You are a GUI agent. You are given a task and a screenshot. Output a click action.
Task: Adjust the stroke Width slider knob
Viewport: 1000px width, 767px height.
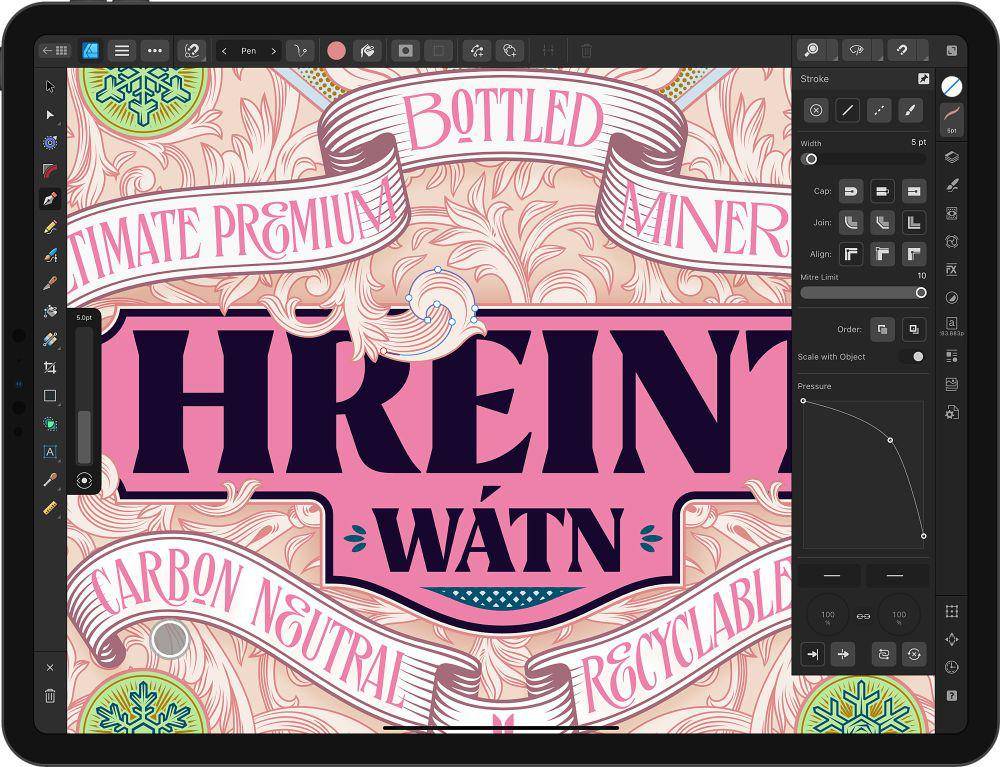tap(811, 159)
